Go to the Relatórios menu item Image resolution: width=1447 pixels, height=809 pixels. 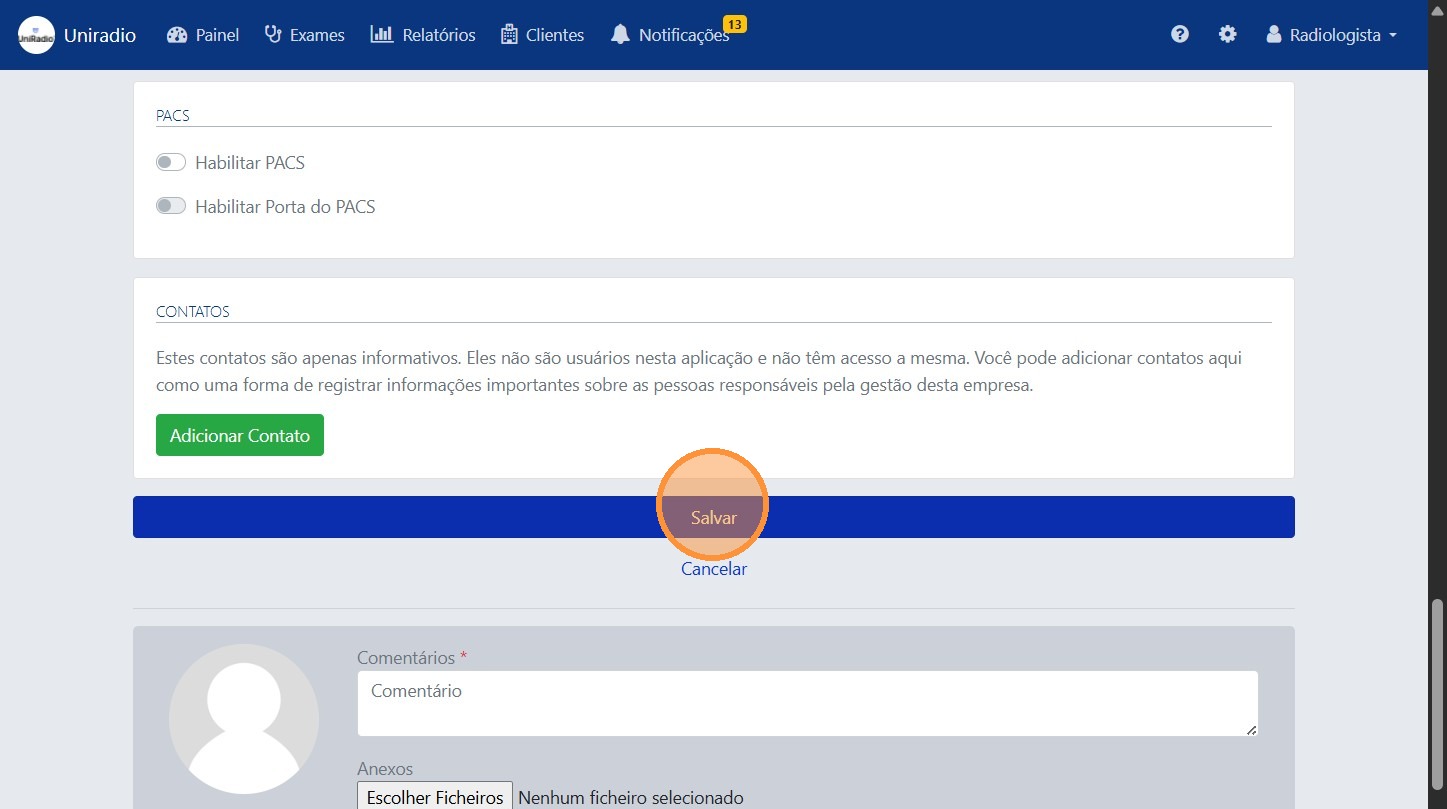[x=438, y=35]
